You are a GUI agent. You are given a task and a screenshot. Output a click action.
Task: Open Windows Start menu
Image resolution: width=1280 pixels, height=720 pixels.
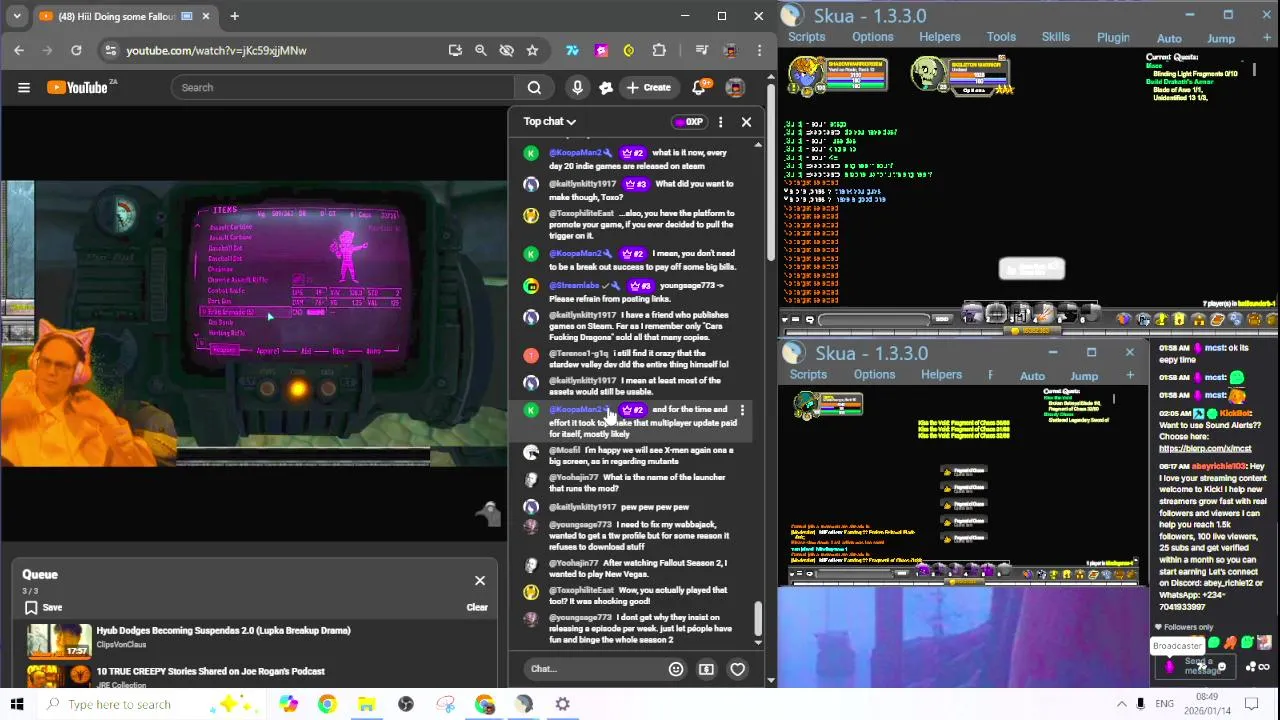coord(17,704)
